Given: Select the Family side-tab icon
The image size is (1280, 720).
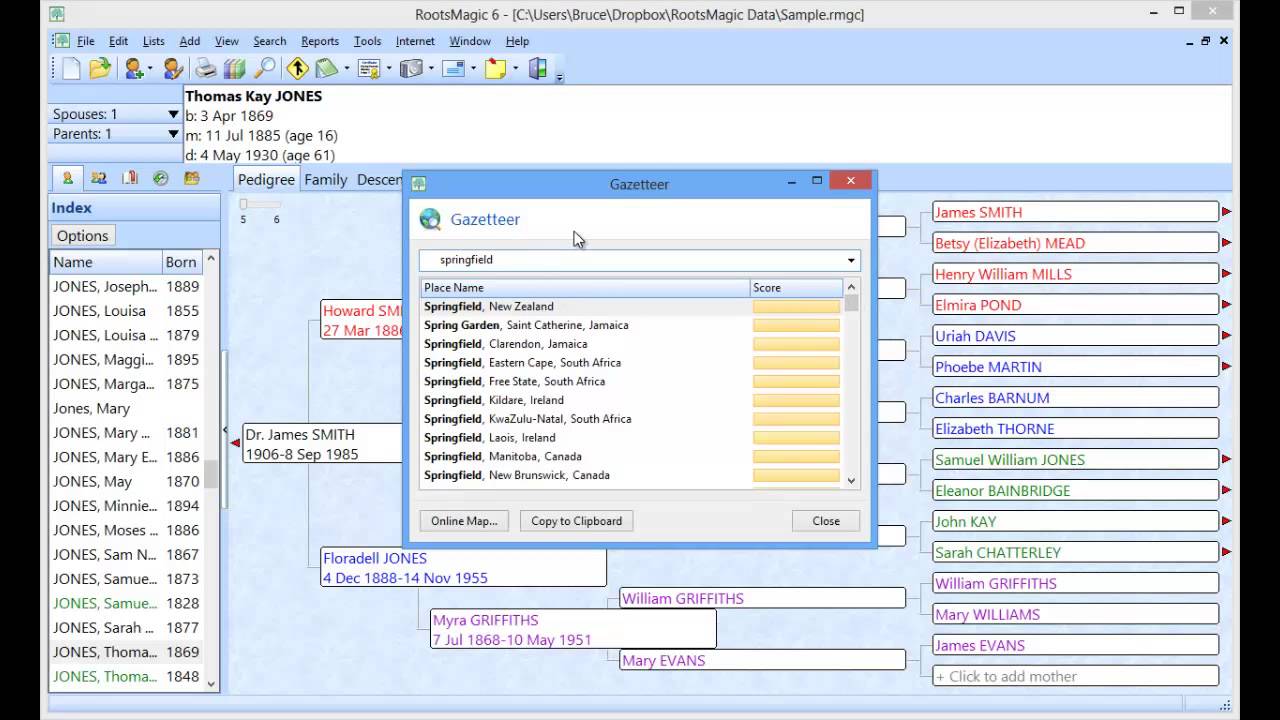Looking at the screenshot, I should [98, 178].
